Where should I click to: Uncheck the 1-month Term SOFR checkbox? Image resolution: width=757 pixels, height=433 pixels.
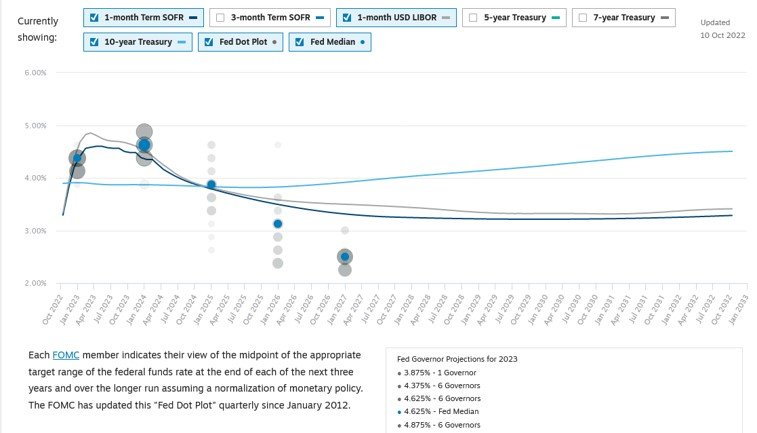94,18
